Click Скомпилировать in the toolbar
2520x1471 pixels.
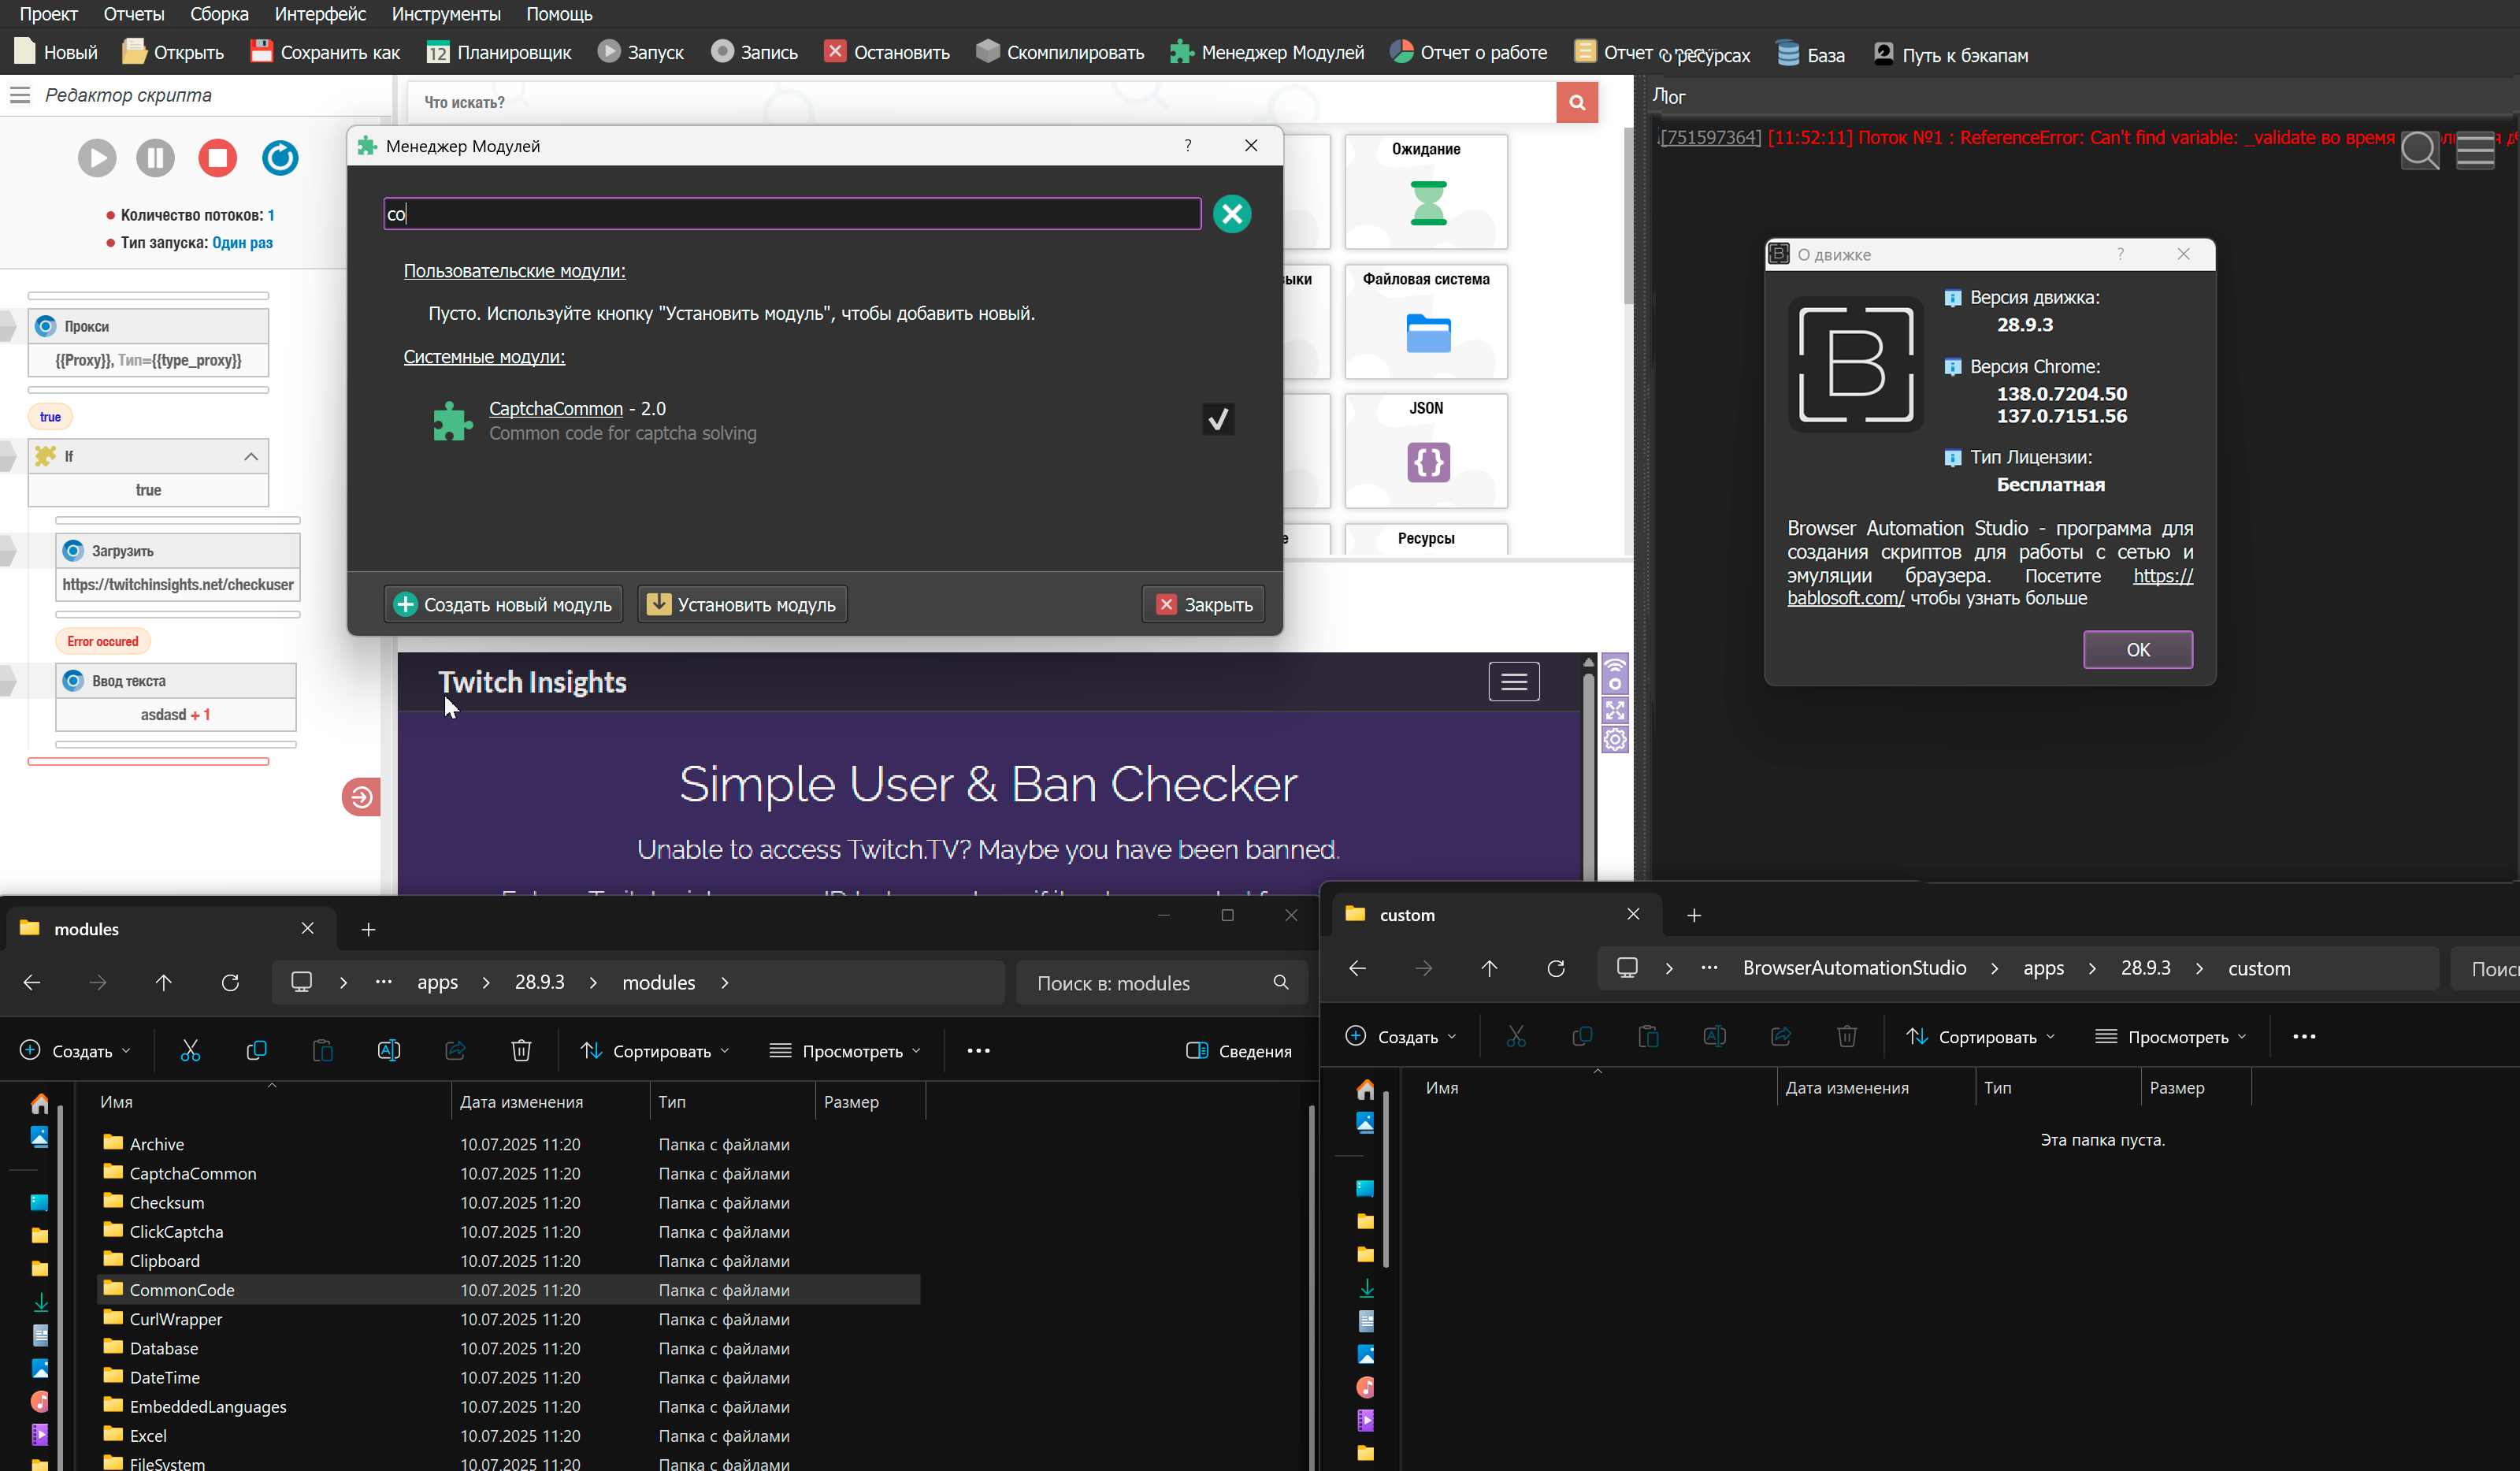[x=1060, y=53]
